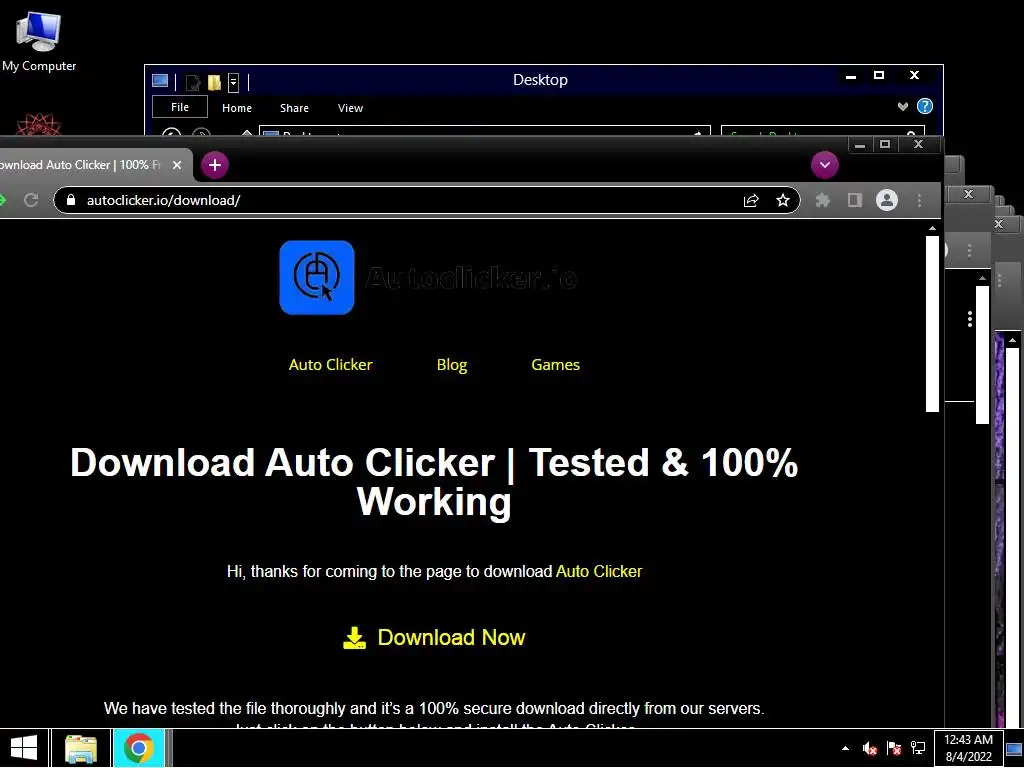Maximize the front Chrome window
Image resolution: width=1024 pixels, height=768 pixels.
(x=885, y=145)
